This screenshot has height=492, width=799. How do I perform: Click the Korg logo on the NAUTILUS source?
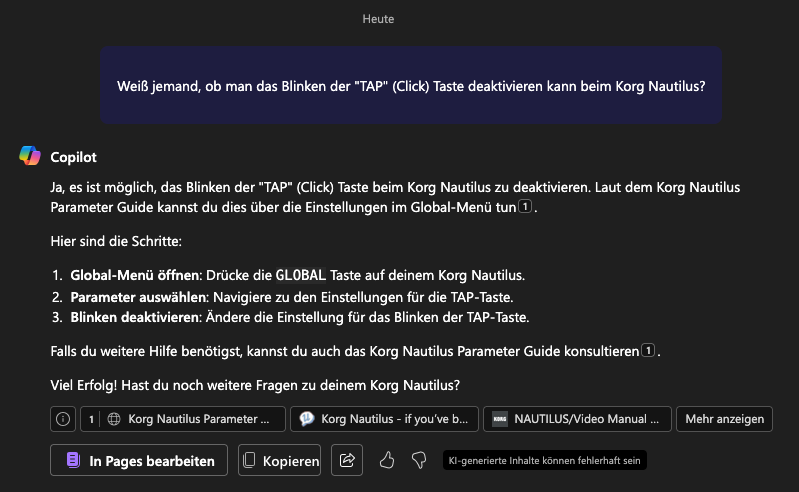point(499,419)
